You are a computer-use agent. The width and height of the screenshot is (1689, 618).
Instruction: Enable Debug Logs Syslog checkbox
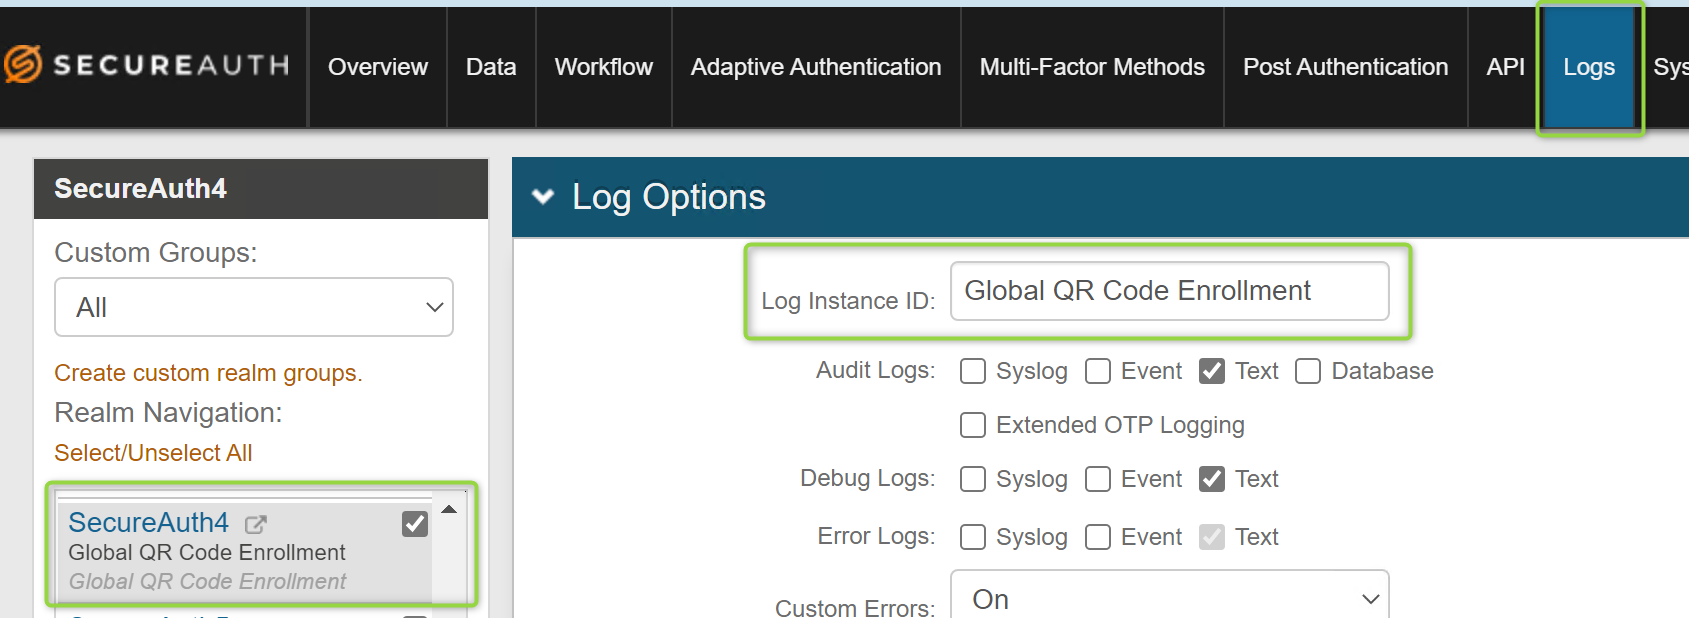973,479
